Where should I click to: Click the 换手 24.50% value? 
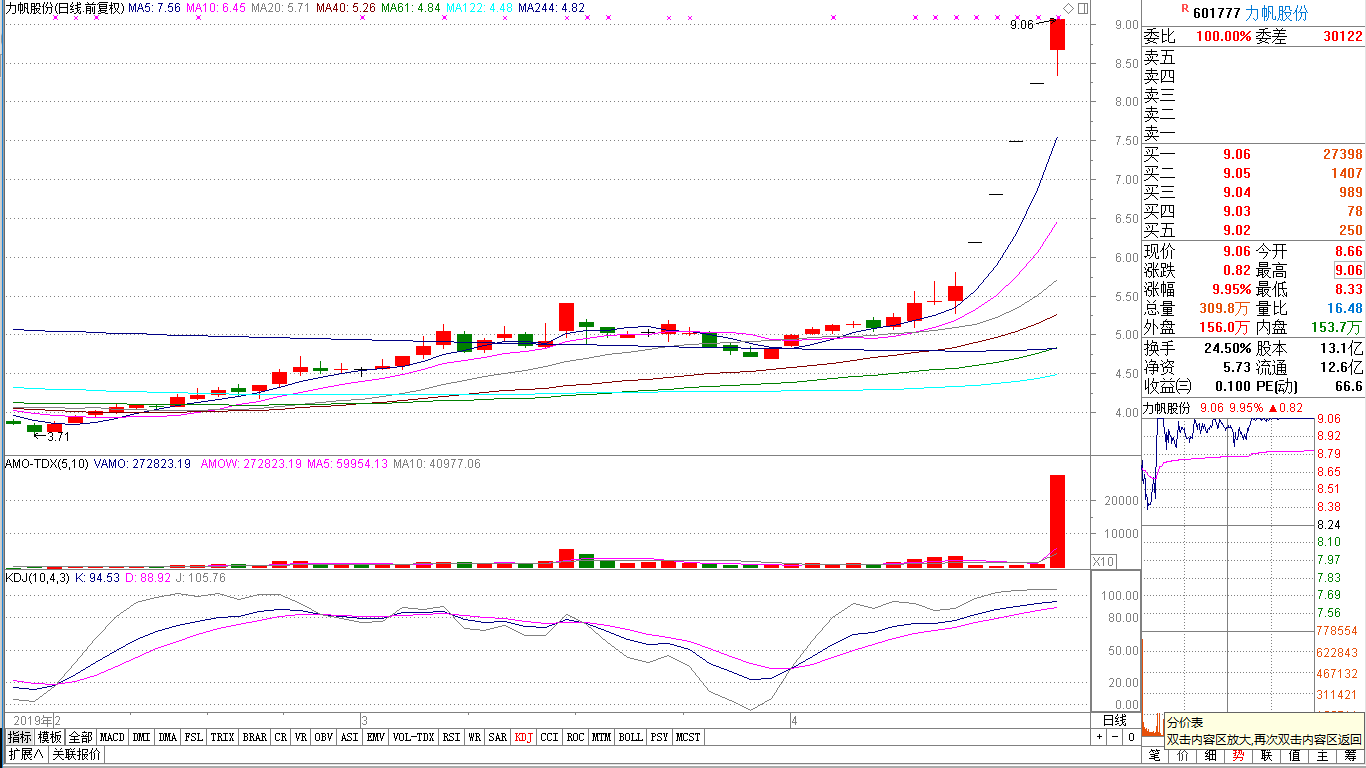click(x=1228, y=348)
